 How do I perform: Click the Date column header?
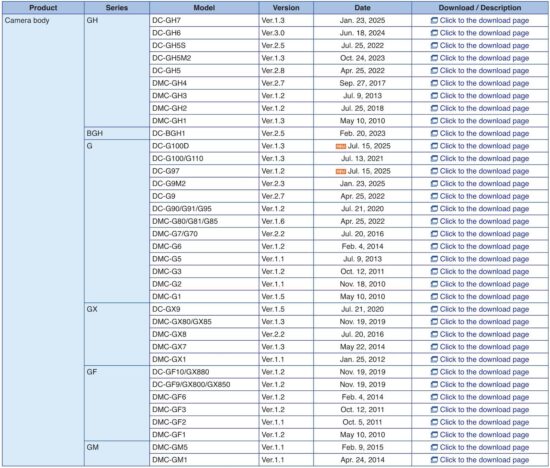[x=362, y=8]
